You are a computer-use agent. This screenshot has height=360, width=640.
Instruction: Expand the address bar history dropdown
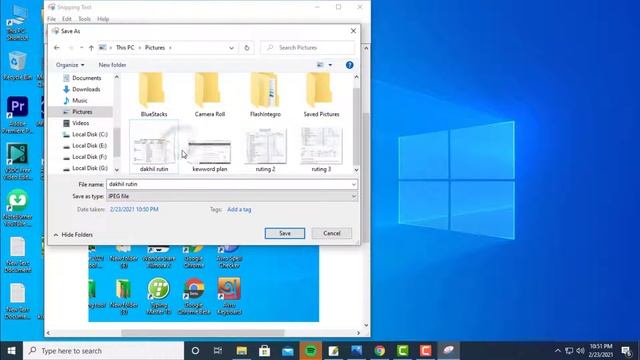click(x=231, y=48)
